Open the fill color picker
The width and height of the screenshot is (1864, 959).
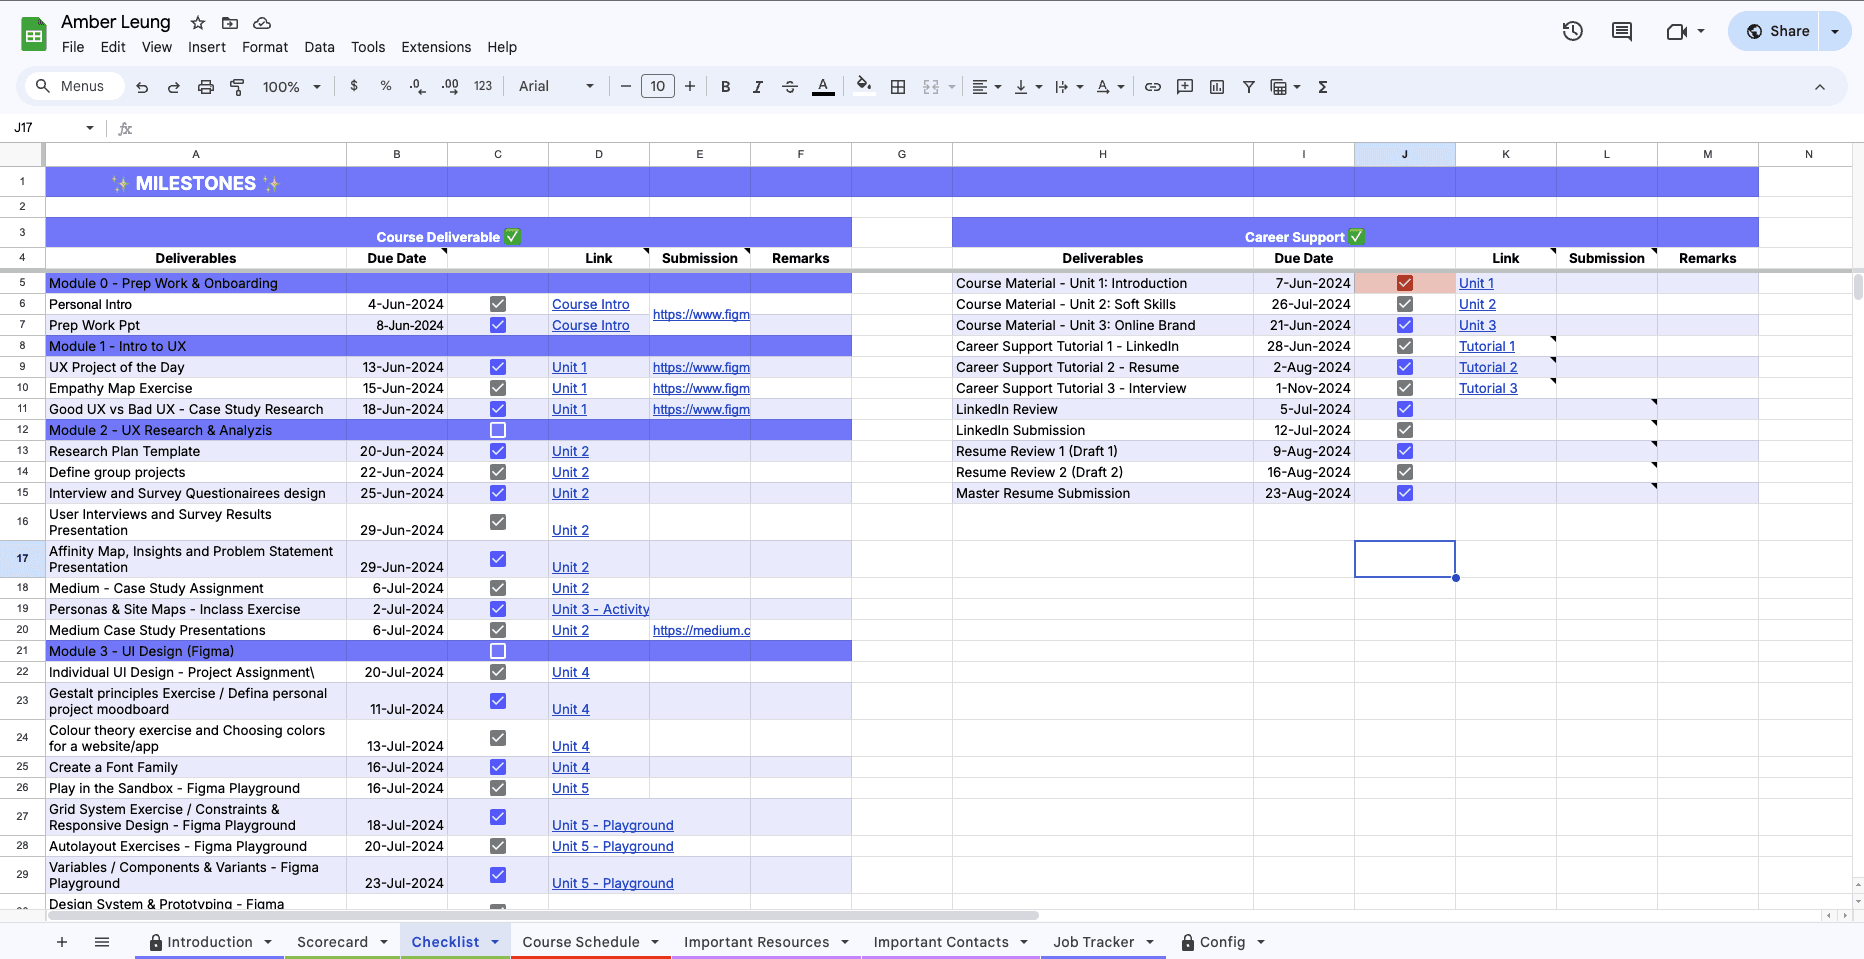click(862, 87)
